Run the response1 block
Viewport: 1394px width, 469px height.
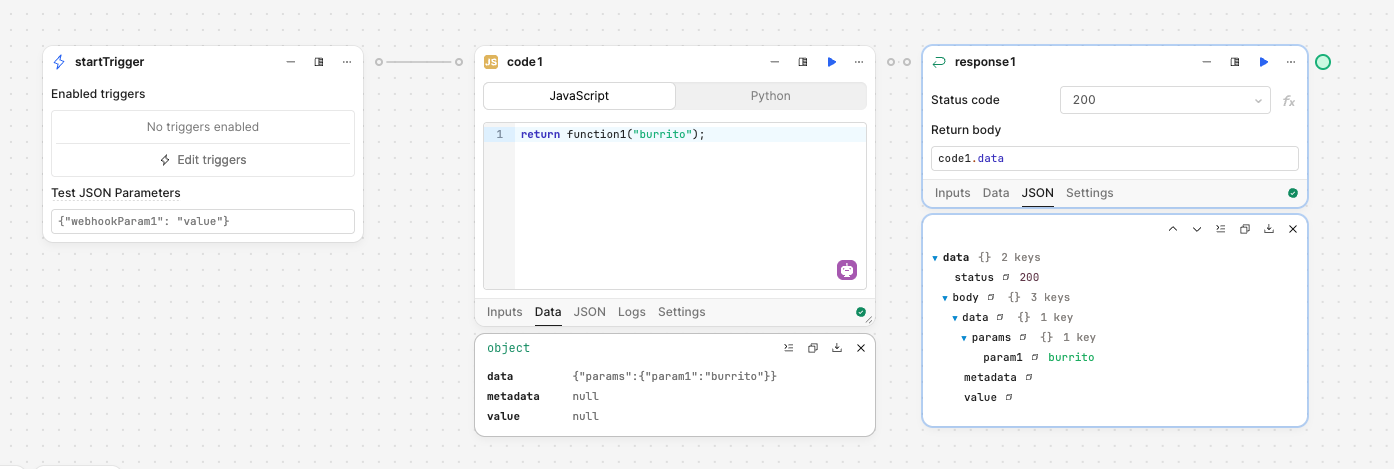tap(1263, 62)
